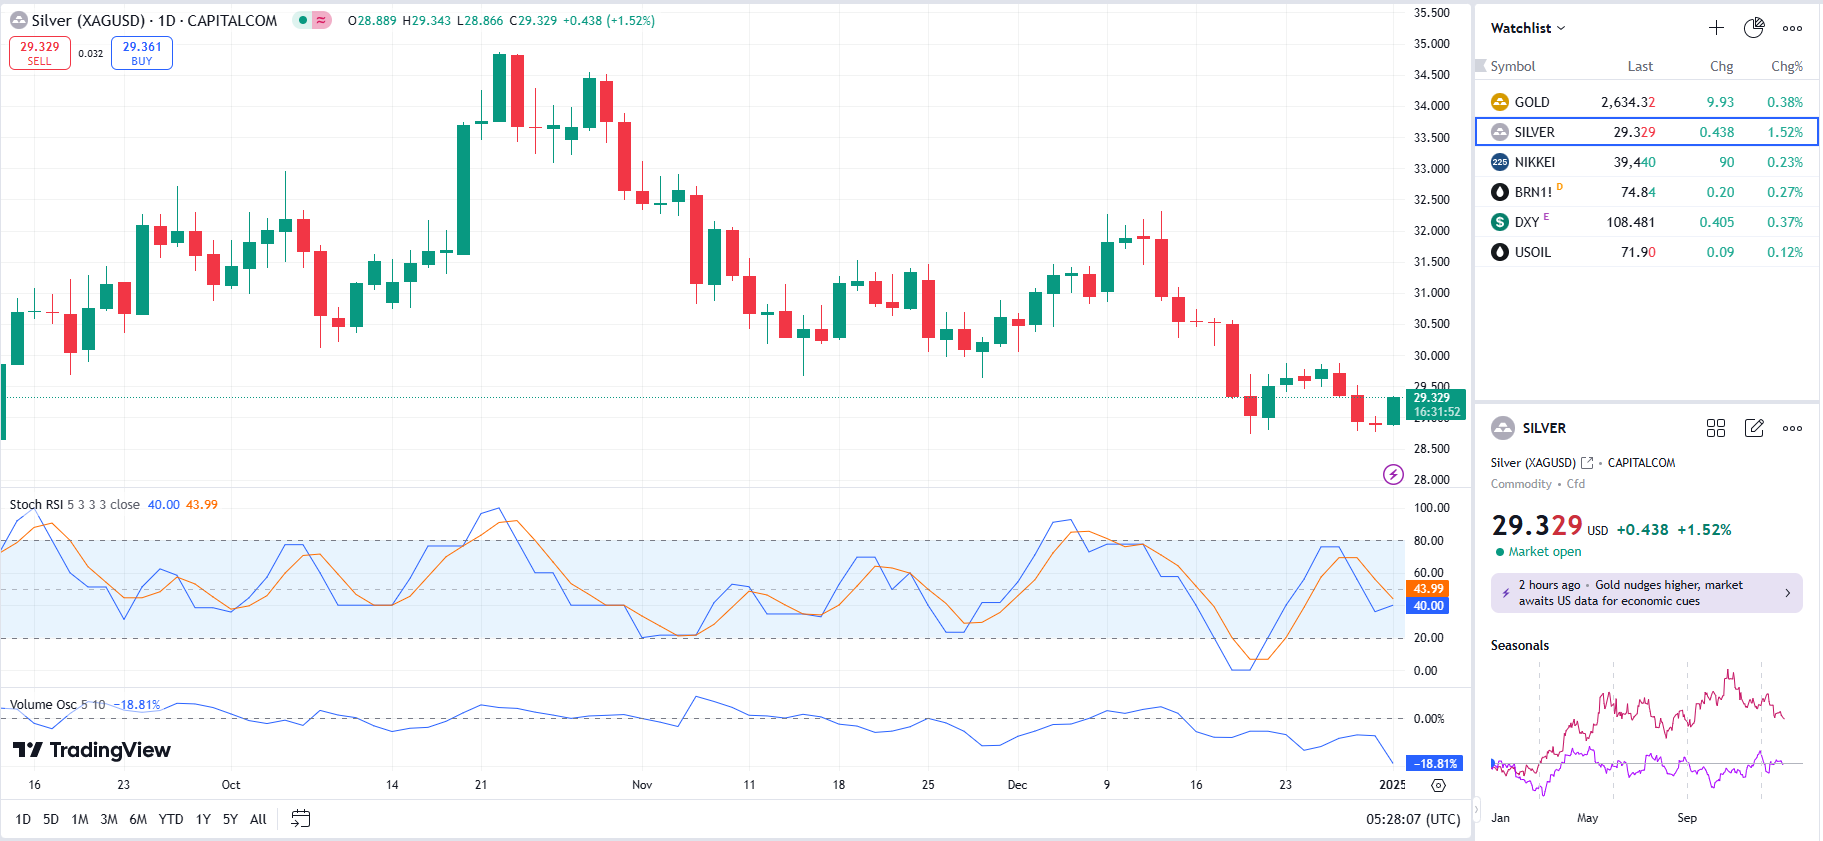Click the add symbol plus icon in Watchlist
The image size is (1823, 841).
1716,28
